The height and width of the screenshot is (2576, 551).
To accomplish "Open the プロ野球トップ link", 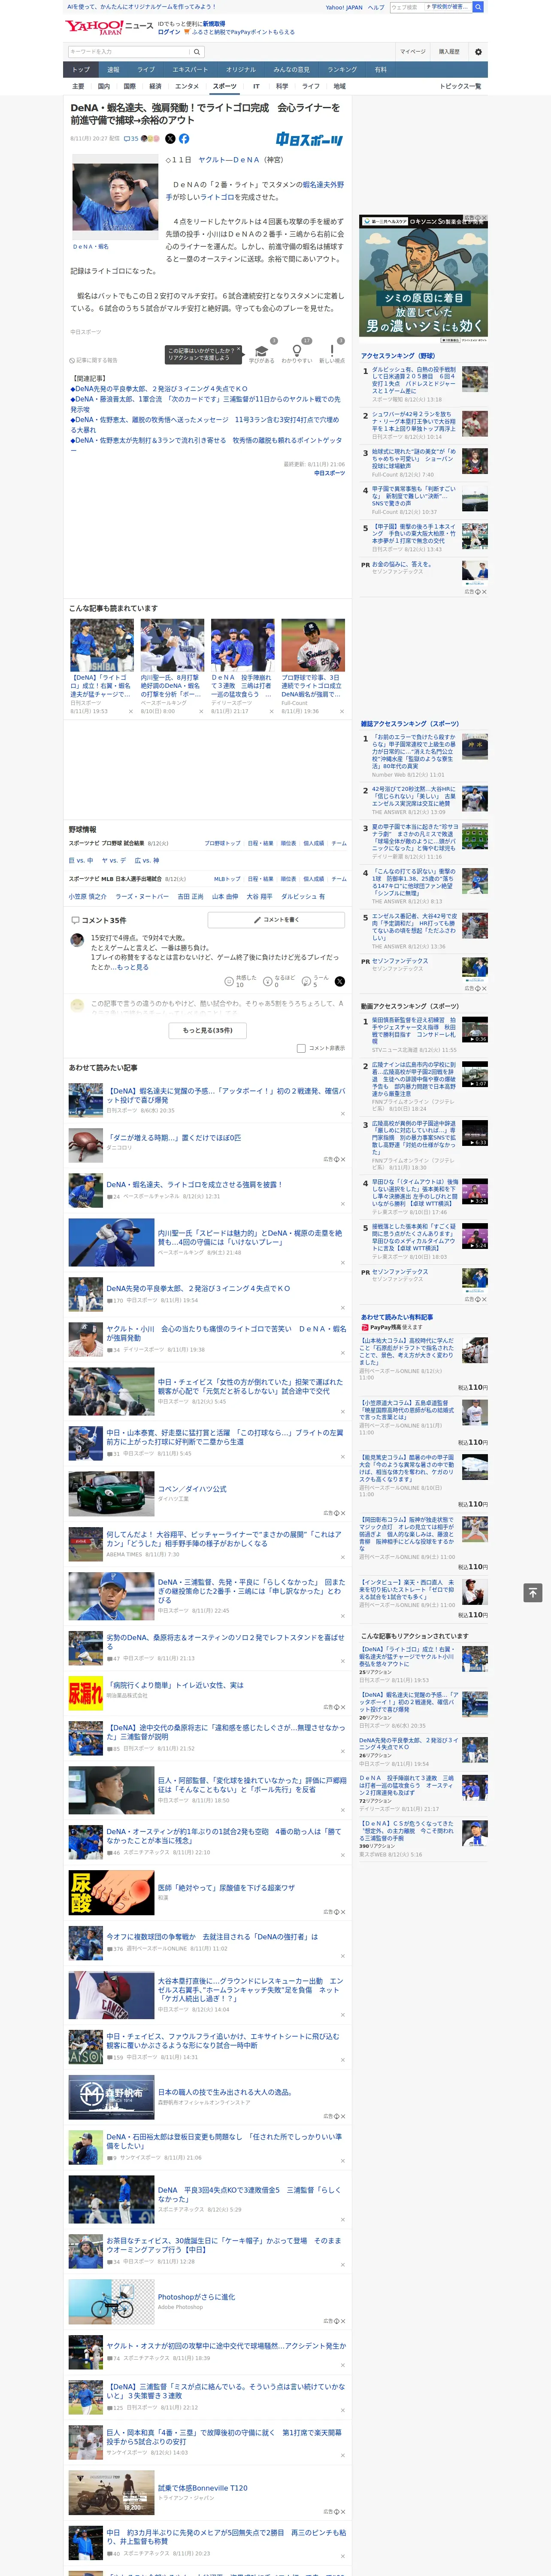I will tap(222, 843).
